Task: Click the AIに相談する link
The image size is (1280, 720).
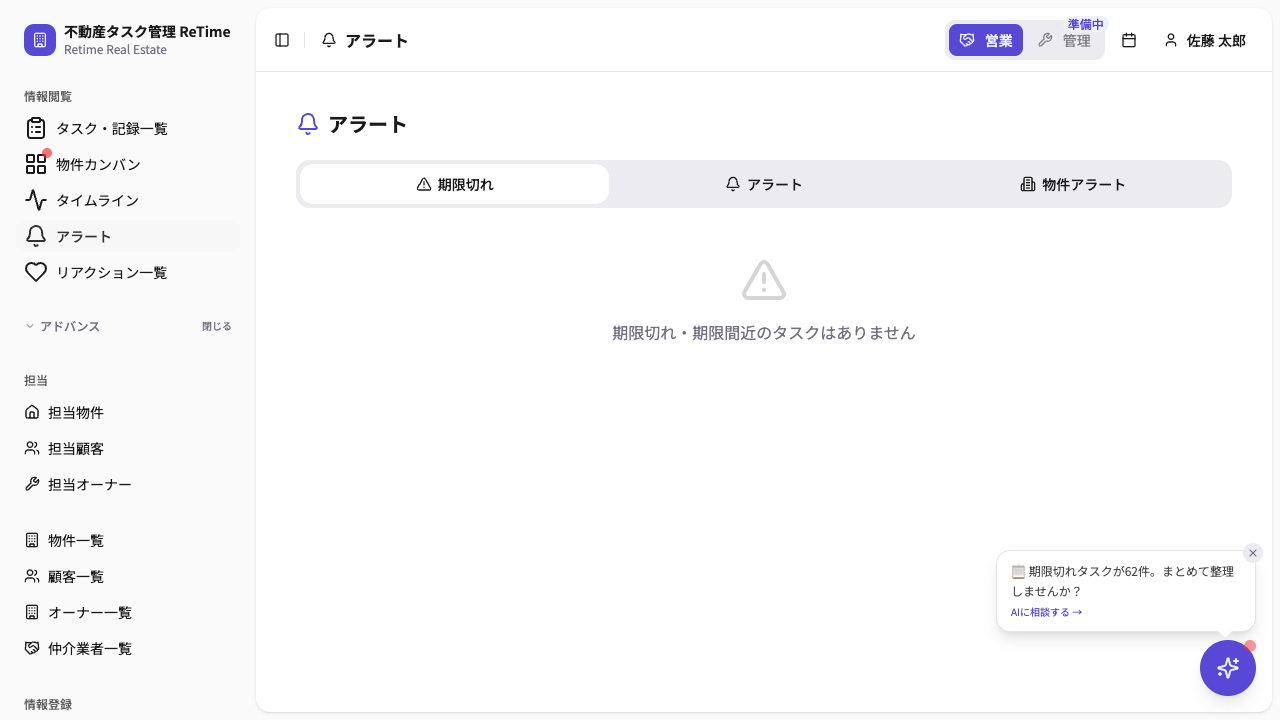Action: click(x=1046, y=612)
